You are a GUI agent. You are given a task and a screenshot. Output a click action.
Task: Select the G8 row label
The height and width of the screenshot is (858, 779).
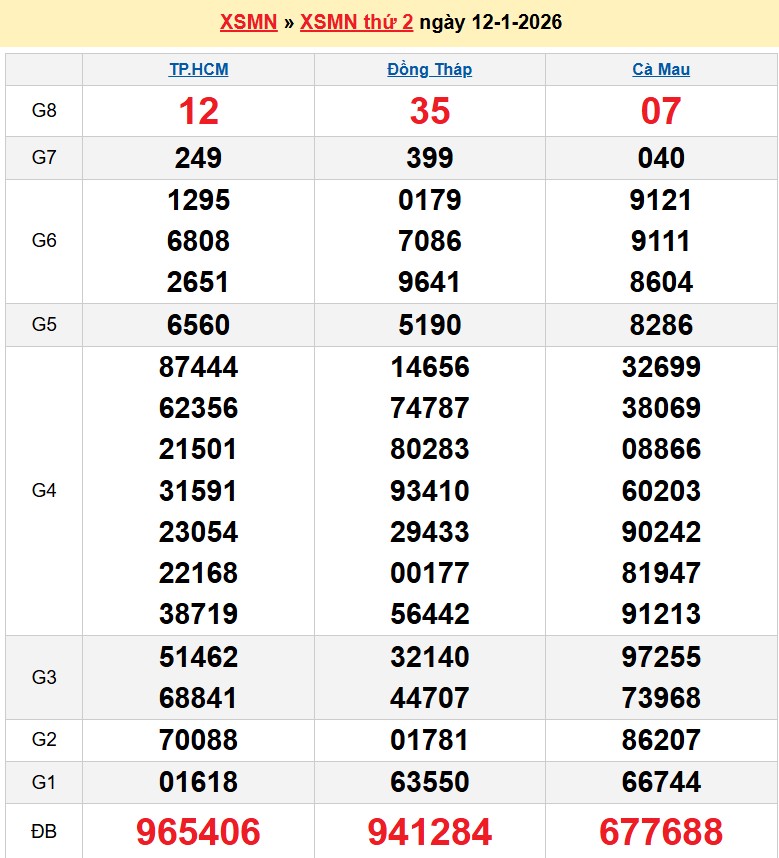pos(44,111)
